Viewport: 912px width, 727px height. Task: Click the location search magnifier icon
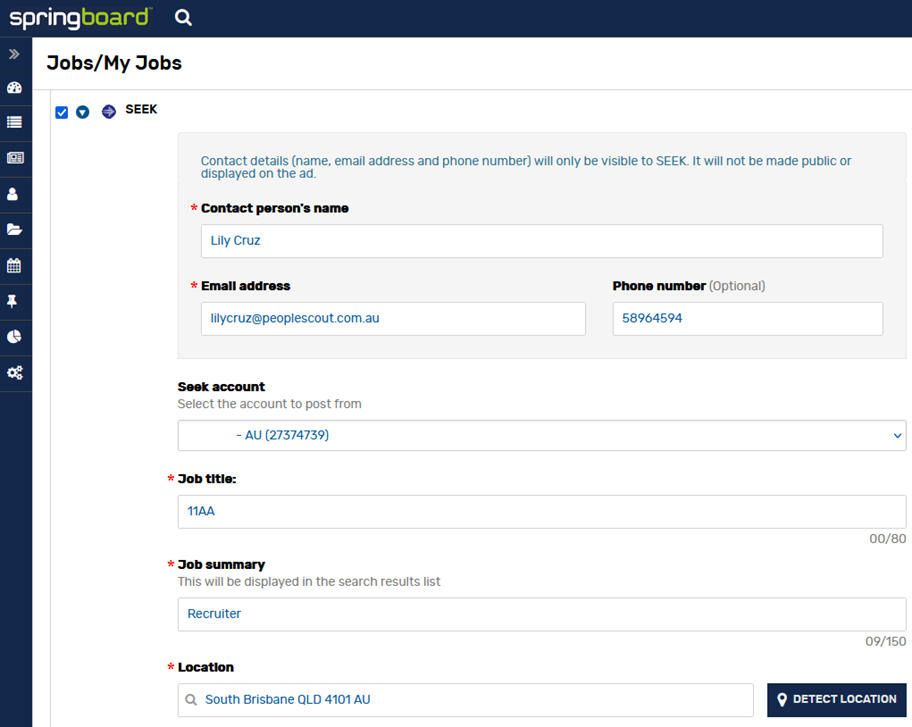tap(191, 700)
